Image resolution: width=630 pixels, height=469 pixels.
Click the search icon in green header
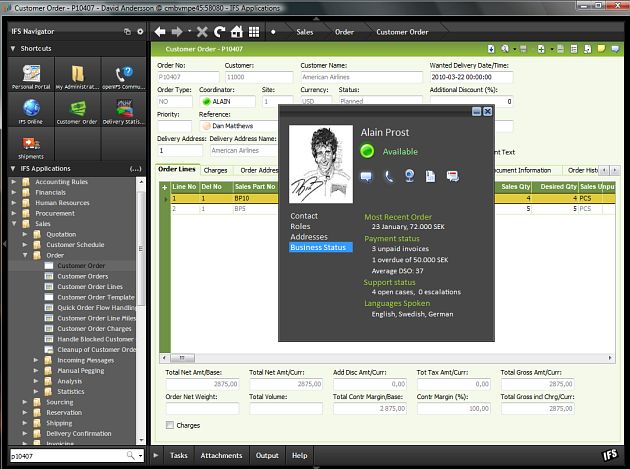click(x=505, y=49)
